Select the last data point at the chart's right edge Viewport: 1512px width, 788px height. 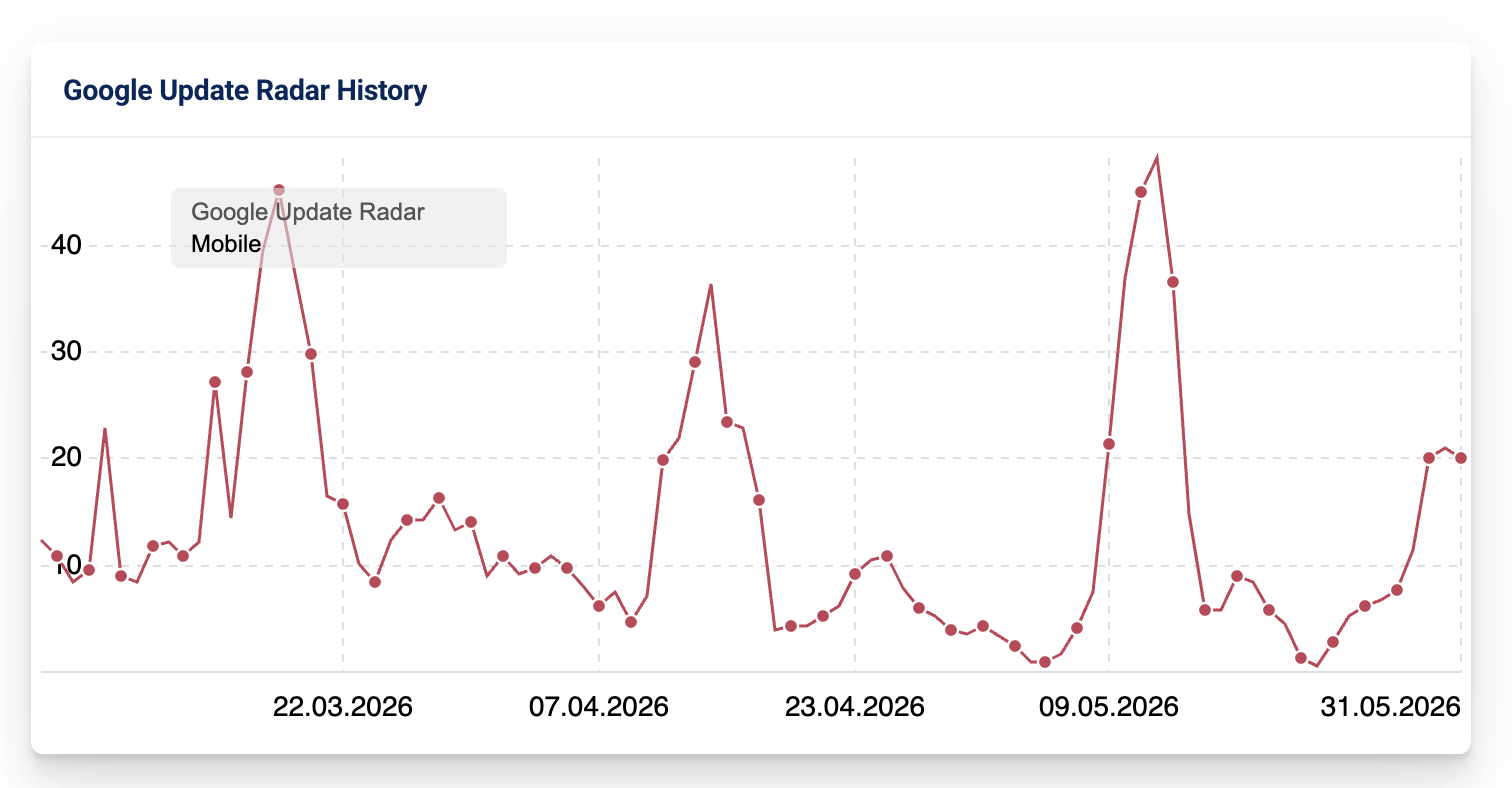coord(1461,458)
